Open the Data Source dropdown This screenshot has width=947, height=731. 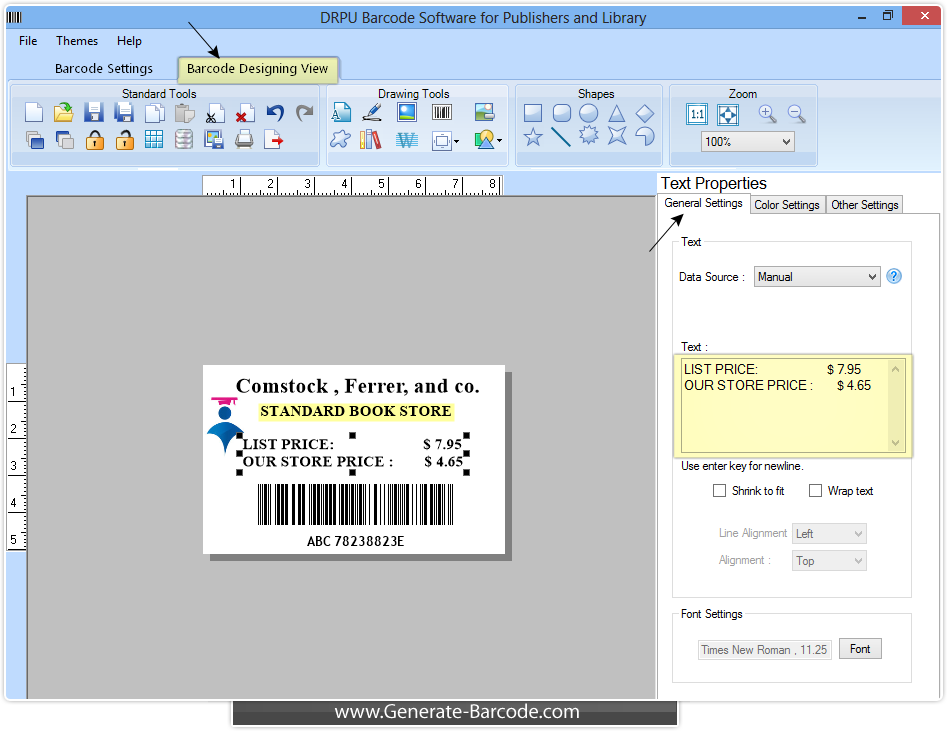(817, 277)
